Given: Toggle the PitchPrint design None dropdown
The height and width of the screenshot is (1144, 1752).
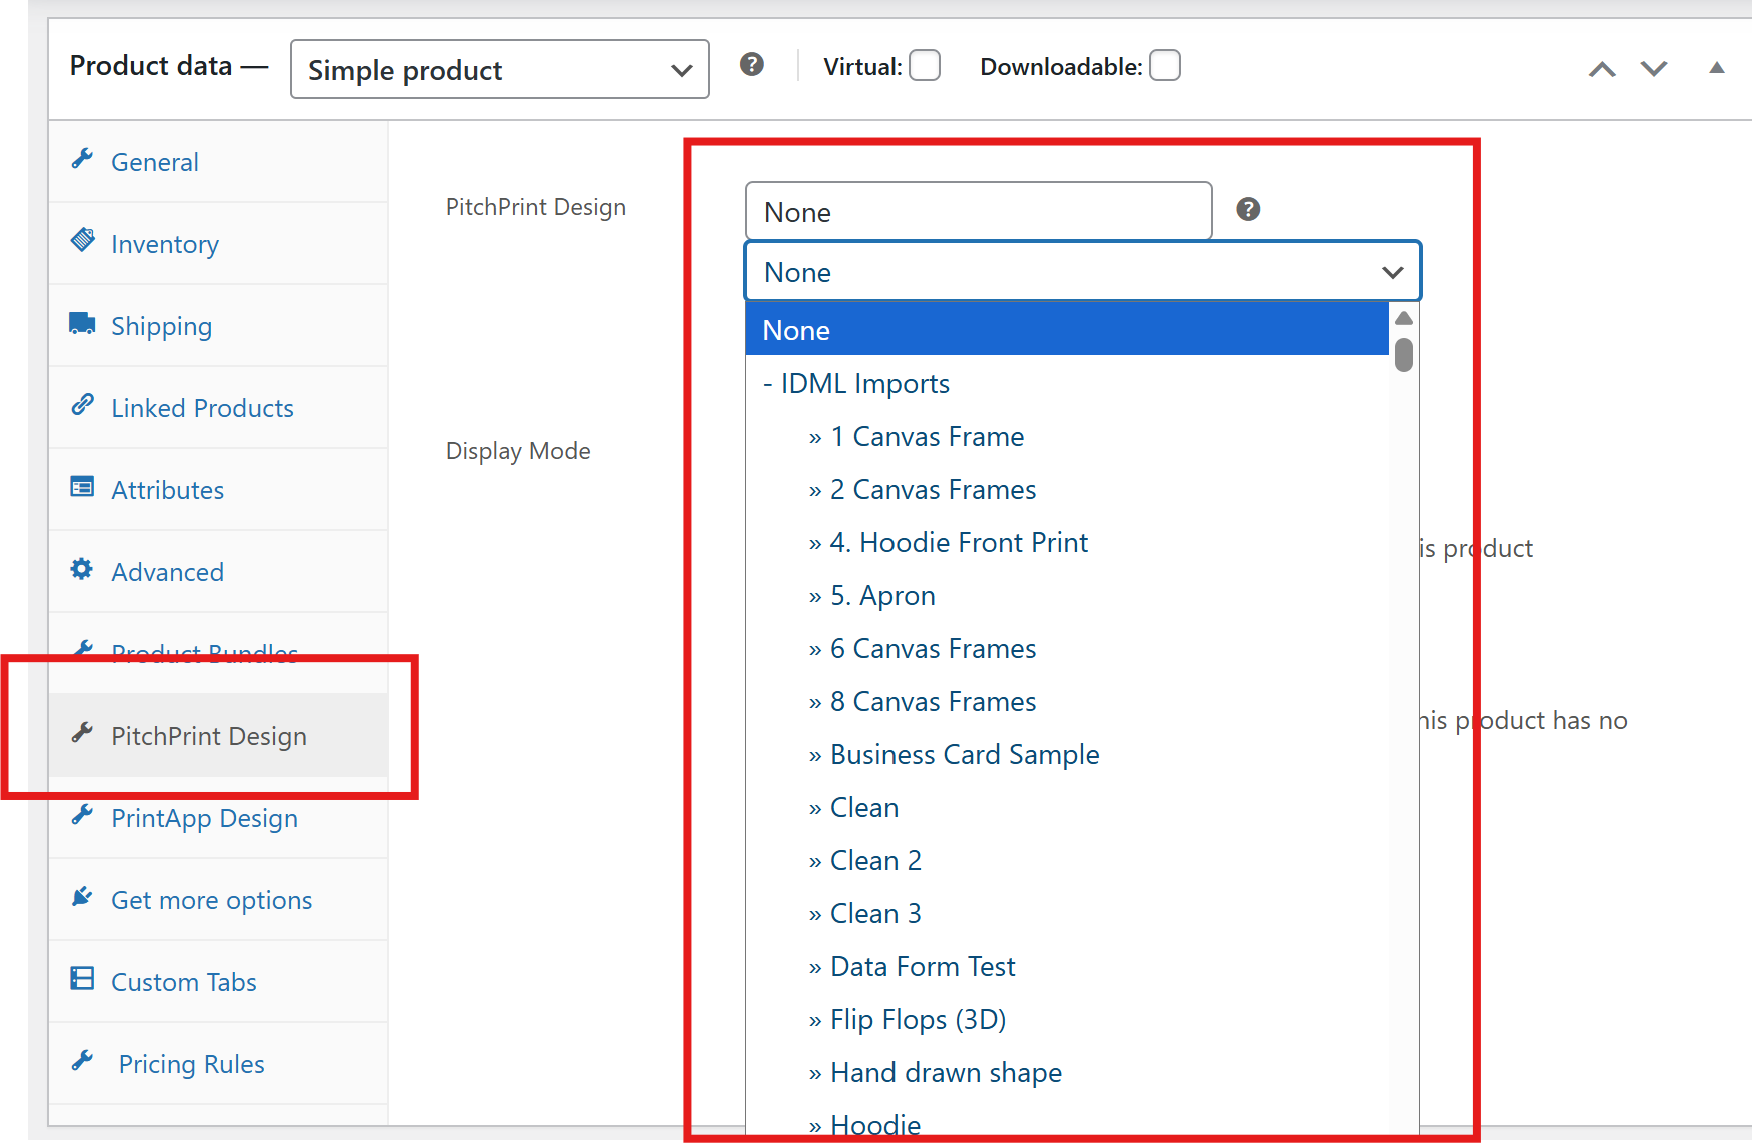Looking at the screenshot, I should tap(1083, 271).
